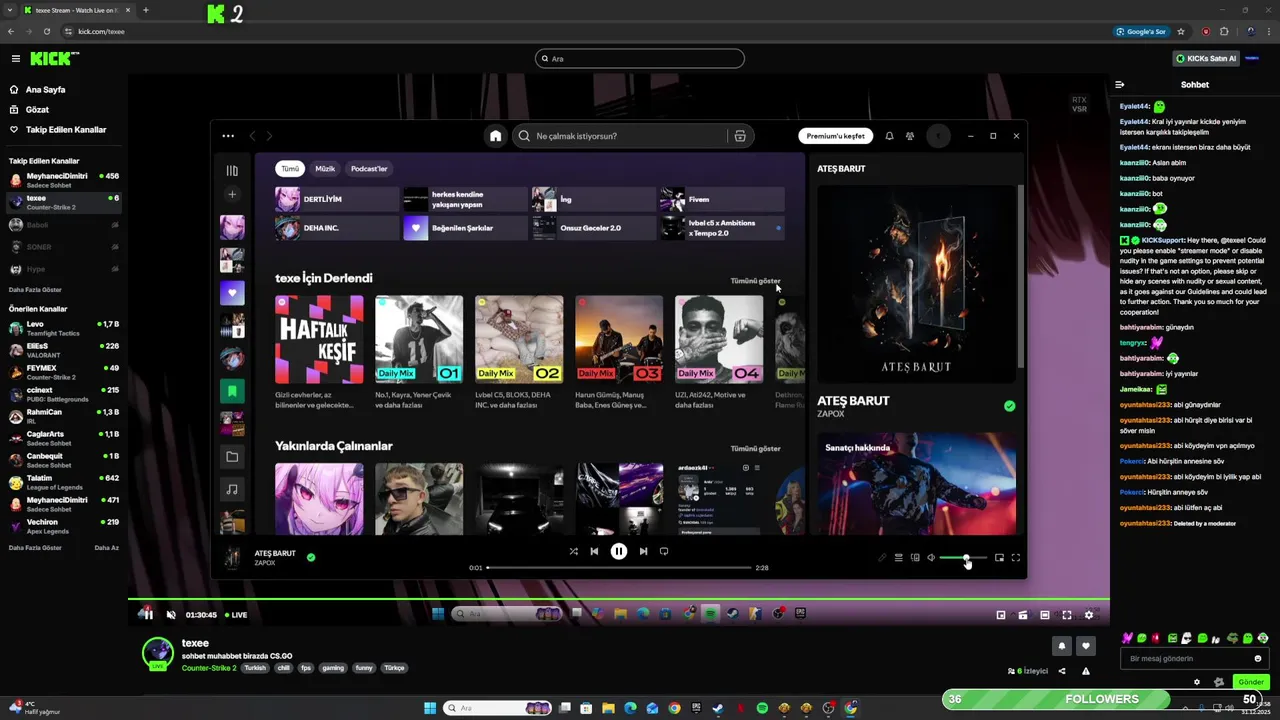Open Kick player settings gear
1280x720 pixels.
[x=1089, y=615]
